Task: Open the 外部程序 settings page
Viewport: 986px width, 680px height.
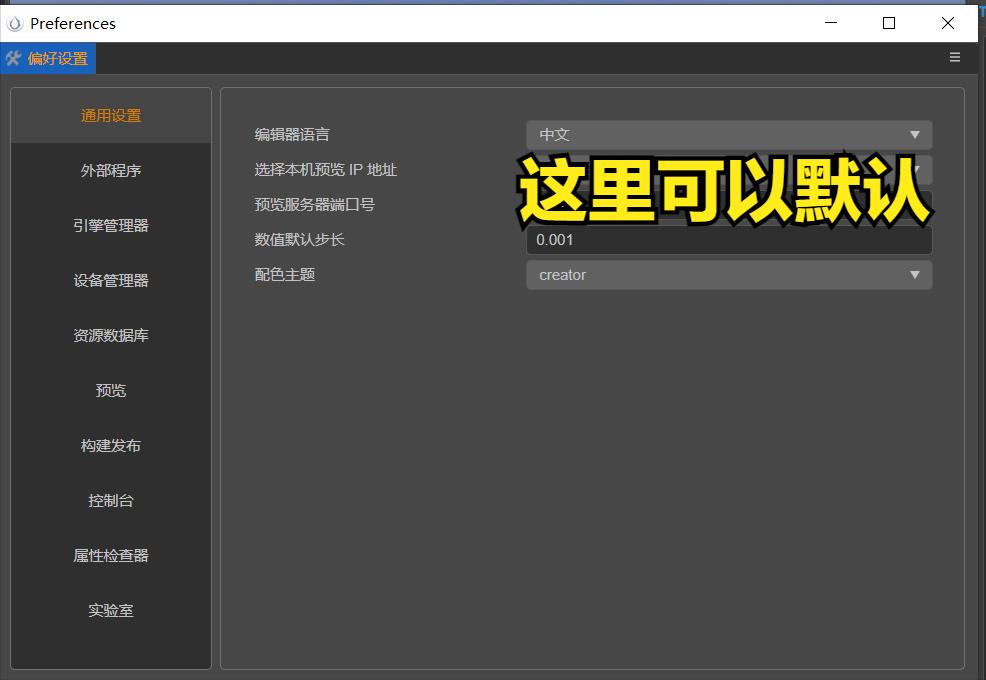Action: coord(110,170)
